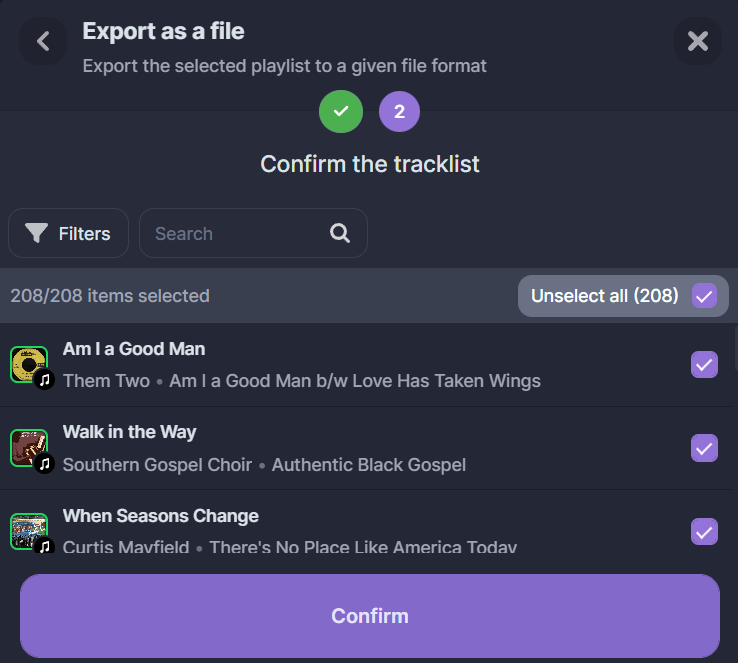
Task: Click the music note badge on Walk in the Way
Action: pyautogui.click(x=44, y=464)
